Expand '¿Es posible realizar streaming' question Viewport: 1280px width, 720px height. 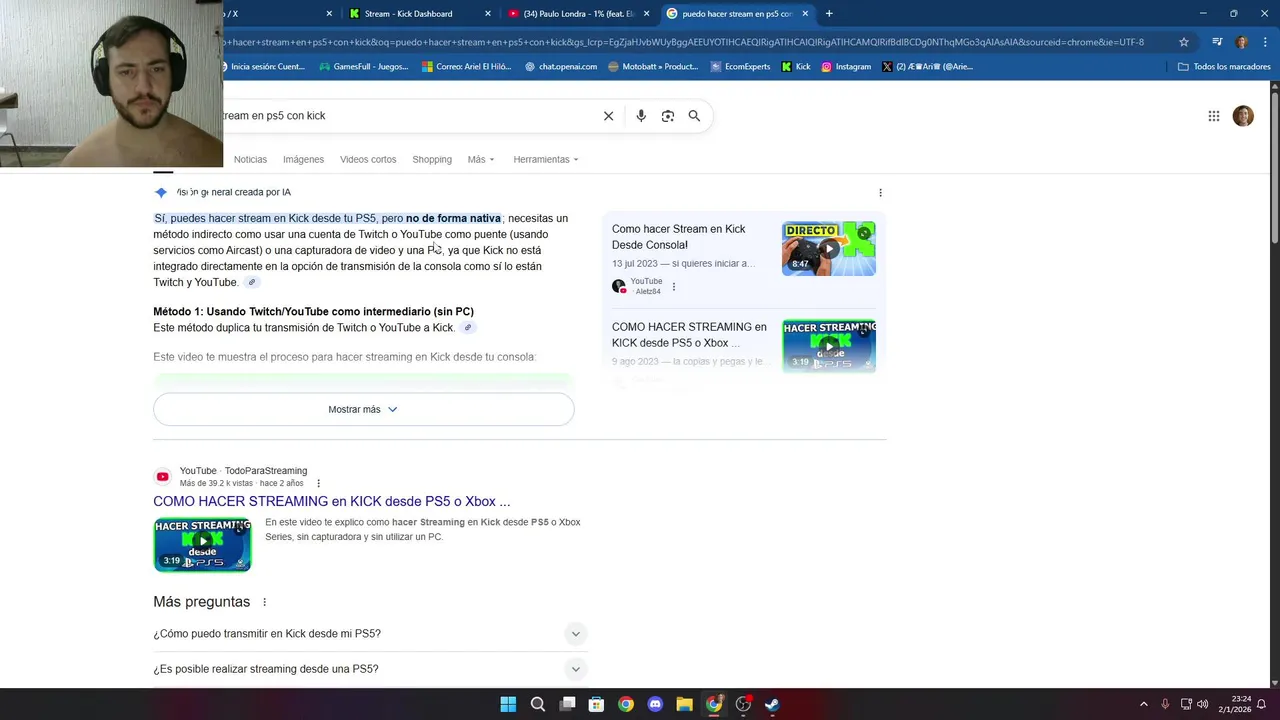tap(368, 669)
